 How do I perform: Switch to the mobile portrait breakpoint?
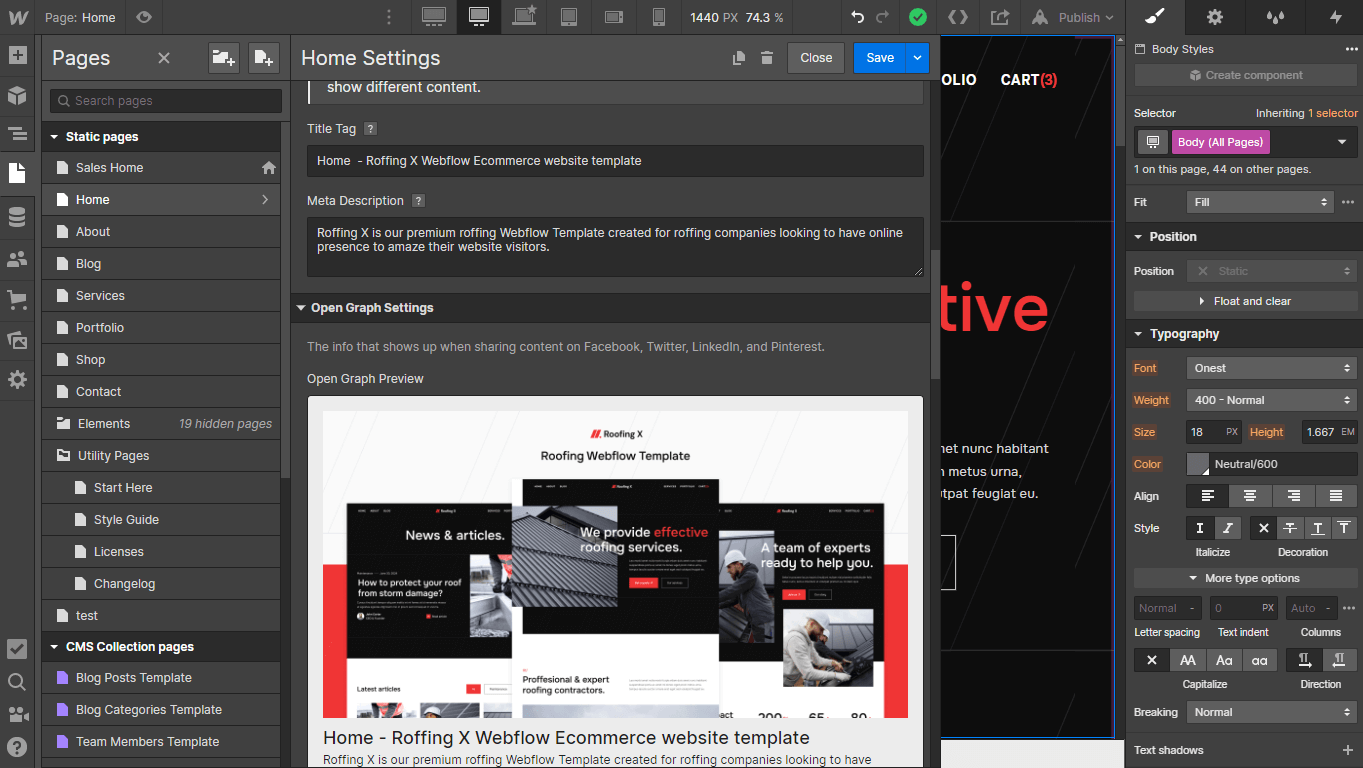[x=658, y=17]
